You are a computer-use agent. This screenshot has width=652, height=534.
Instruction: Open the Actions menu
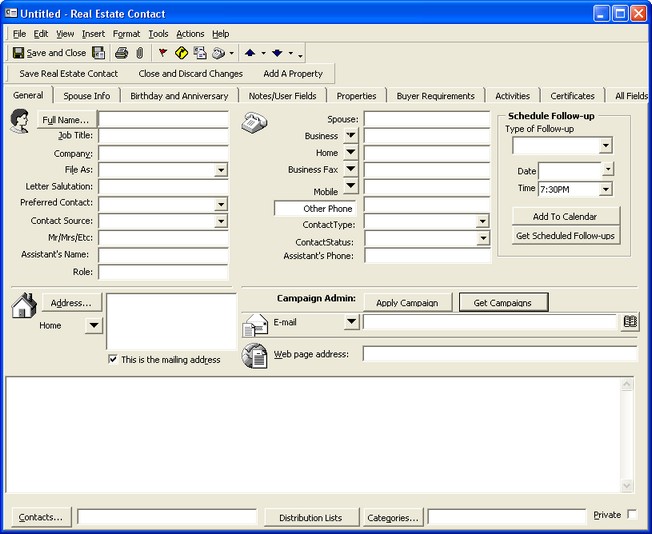click(190, 34)
